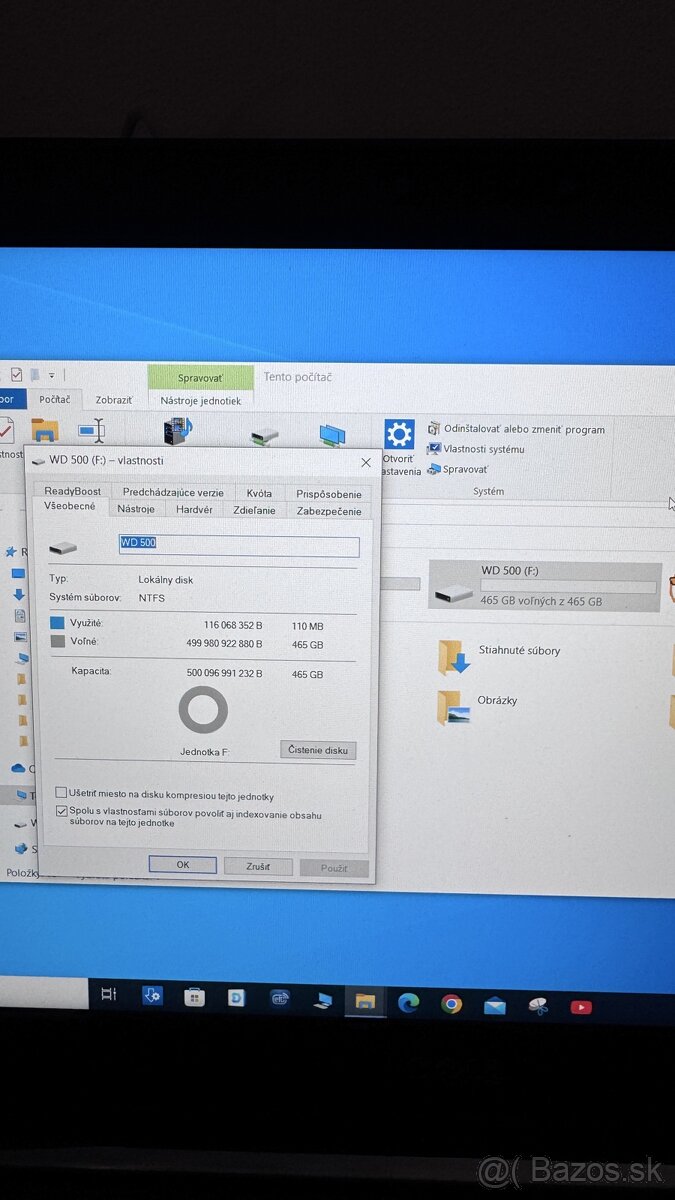Launch Microsoft Edge from the taskbar
The image size is (675, 1200).
coord(408,1002)
